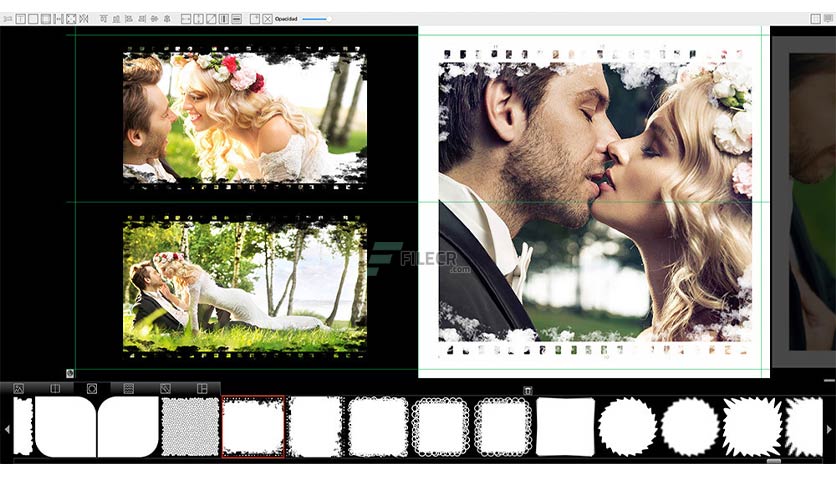Image resolution: width=836 pixels, height=484 pixels.
Task: Select the masks tab with circle-in-square icon
Action: coord(92,389)
